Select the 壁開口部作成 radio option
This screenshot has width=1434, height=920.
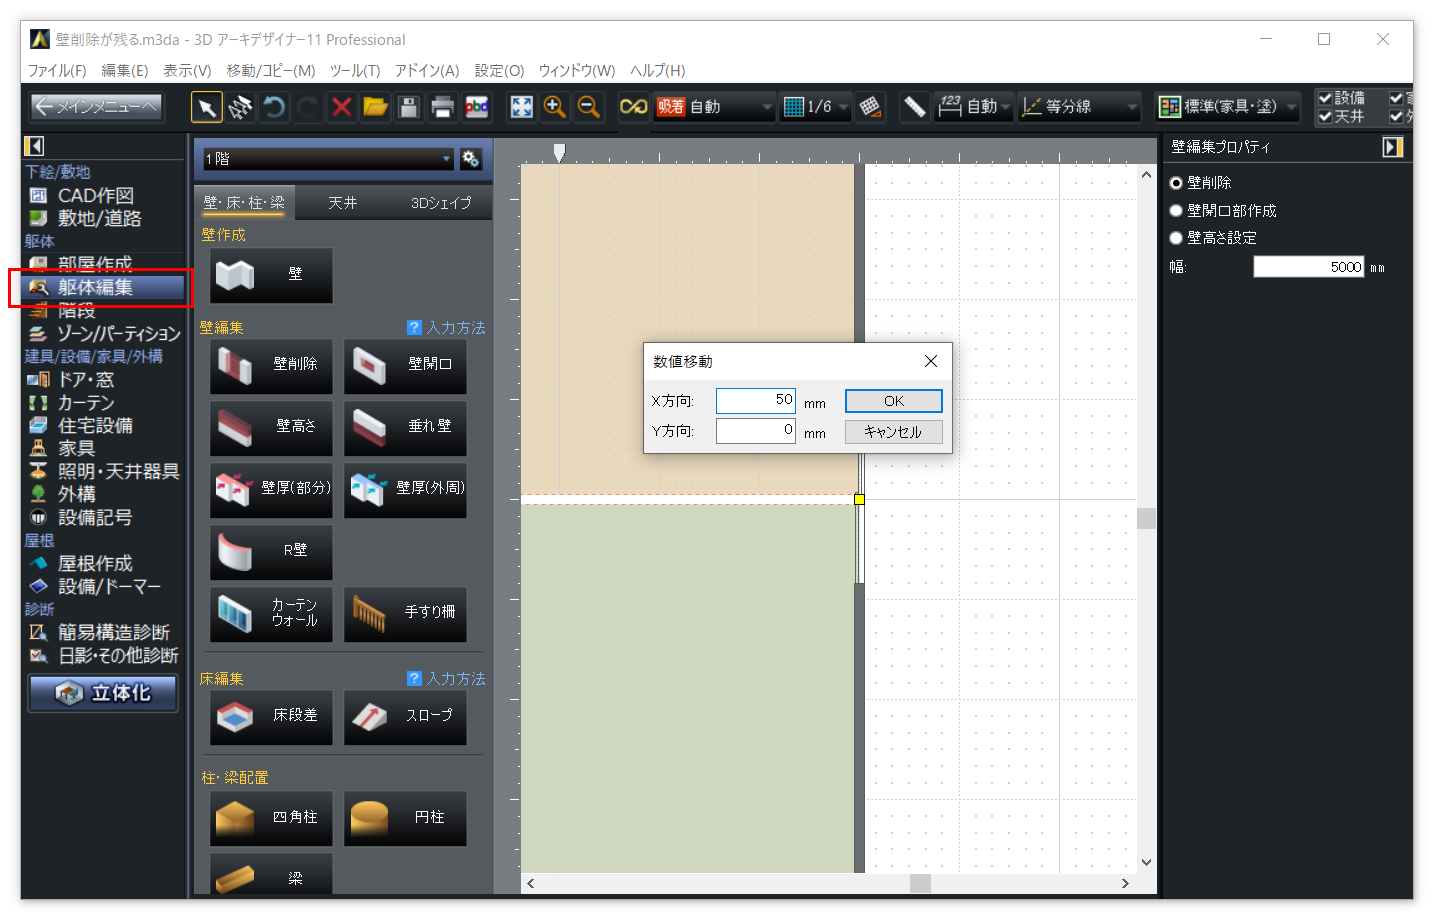[1177, 211]
